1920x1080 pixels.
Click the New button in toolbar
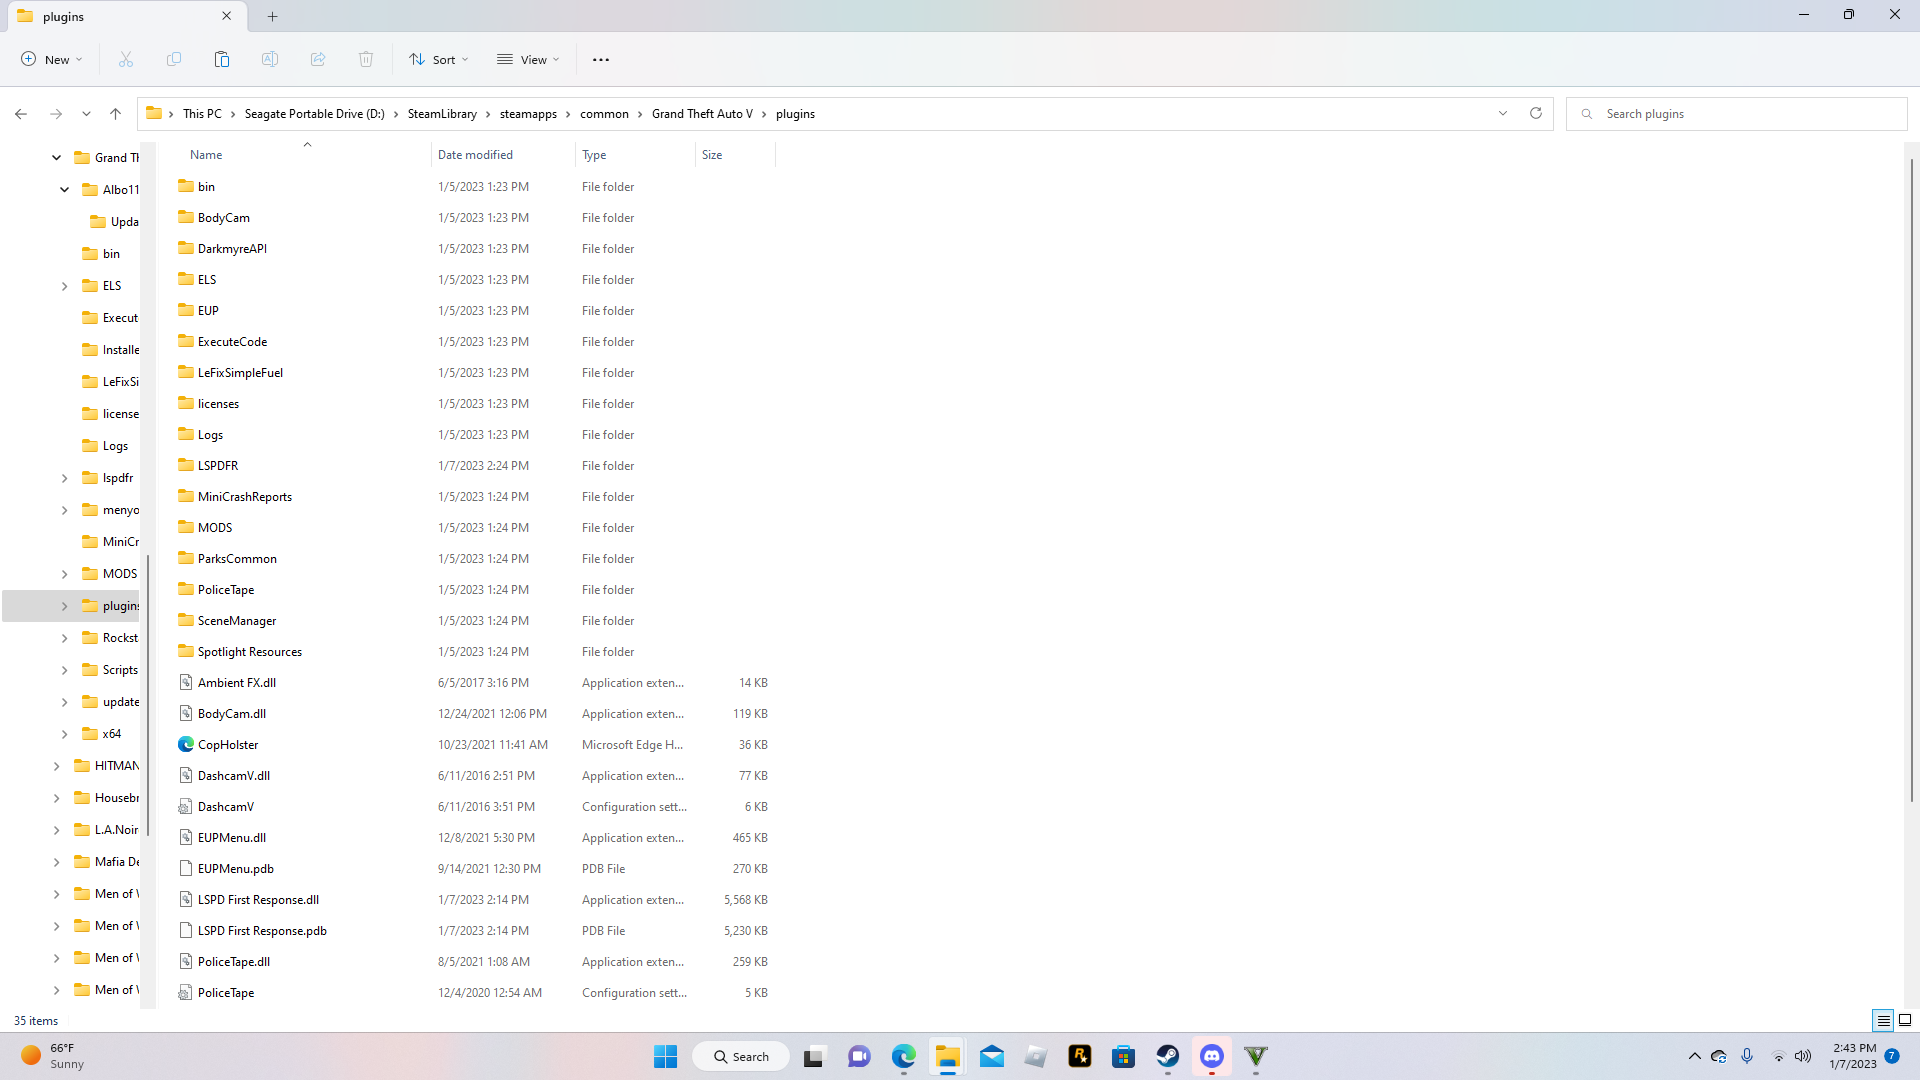tap(52, 60)
